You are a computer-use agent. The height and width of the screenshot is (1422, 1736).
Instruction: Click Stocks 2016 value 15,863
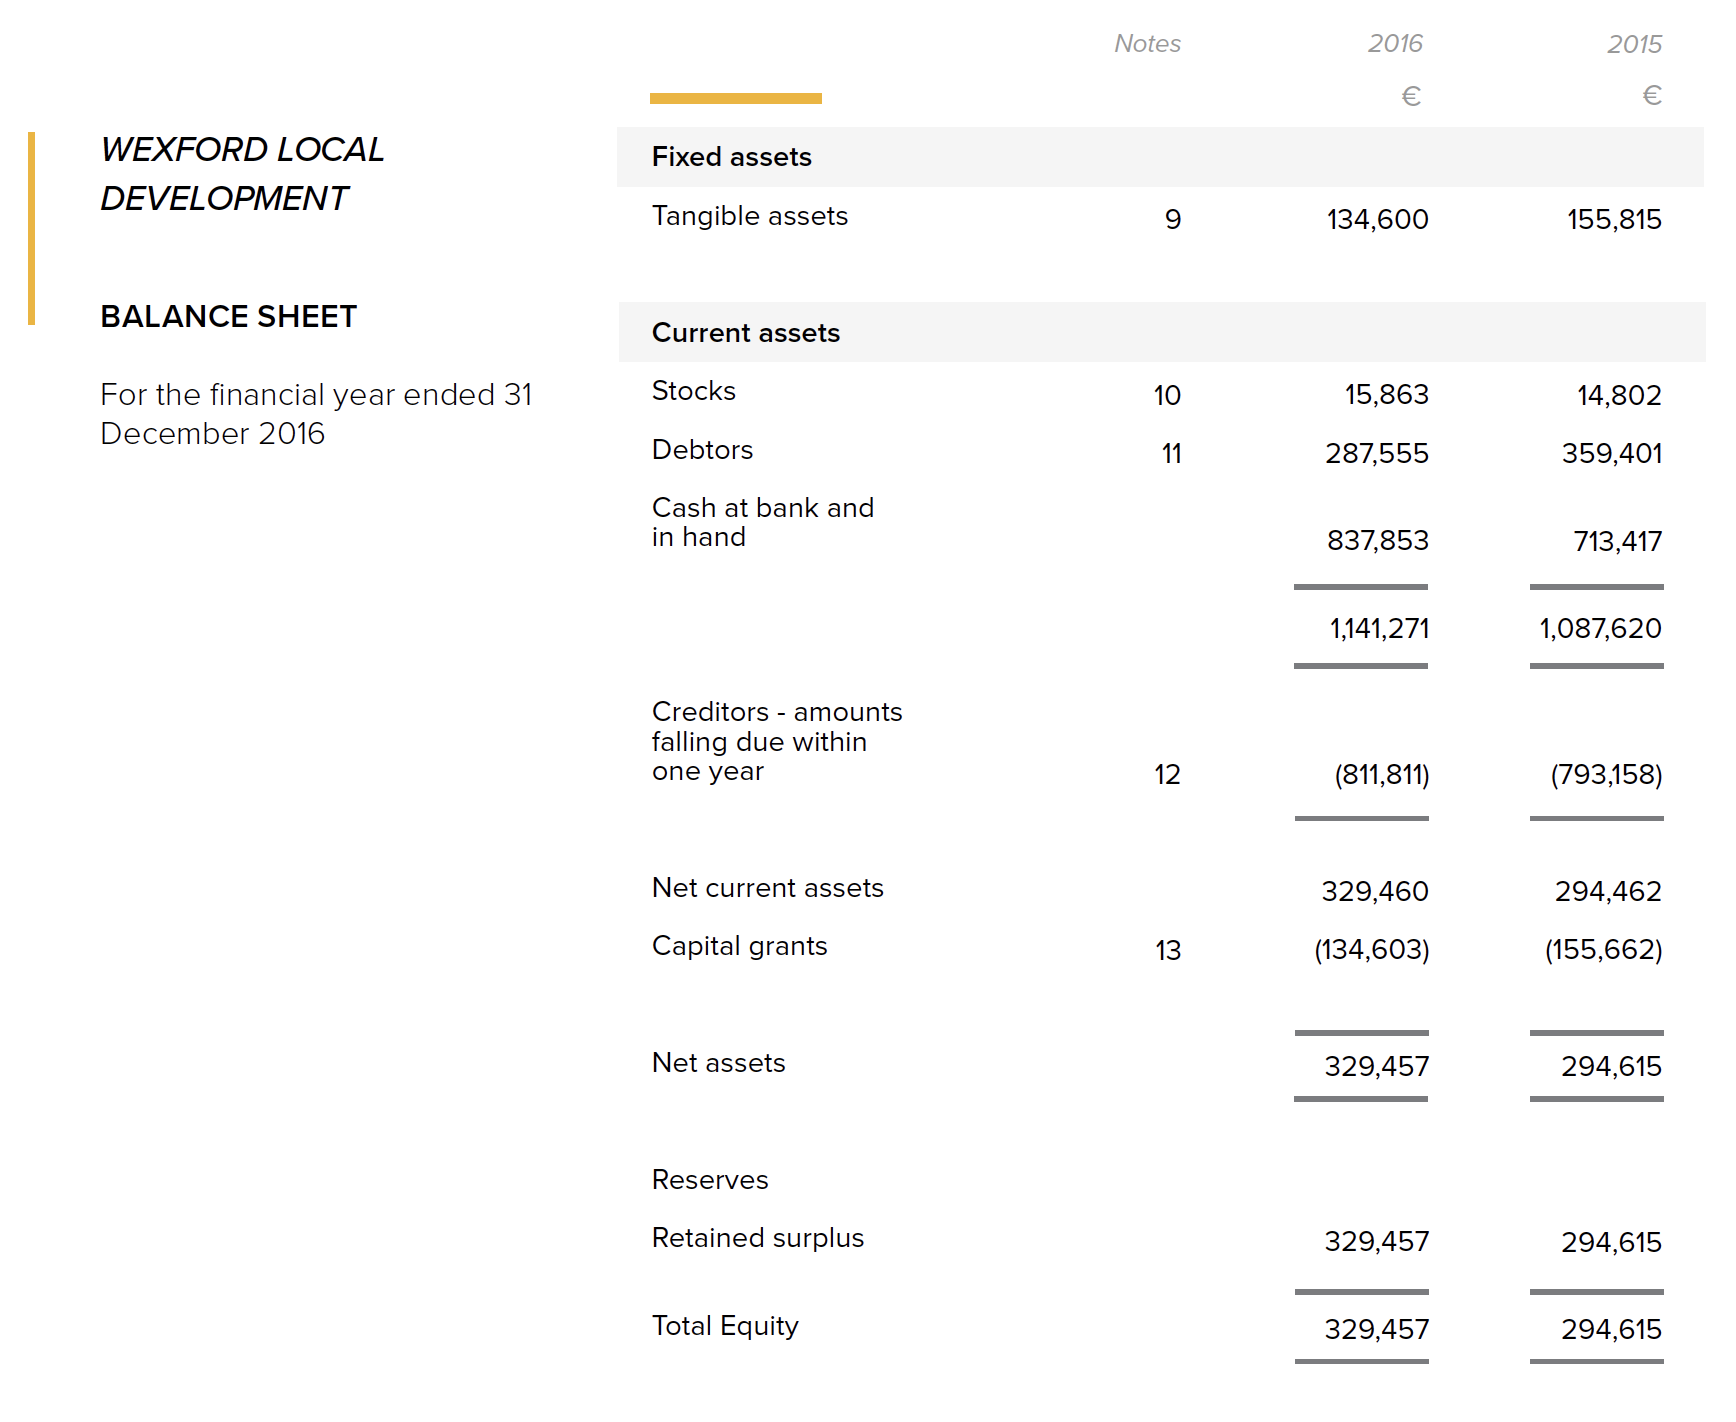(1386, 395)
